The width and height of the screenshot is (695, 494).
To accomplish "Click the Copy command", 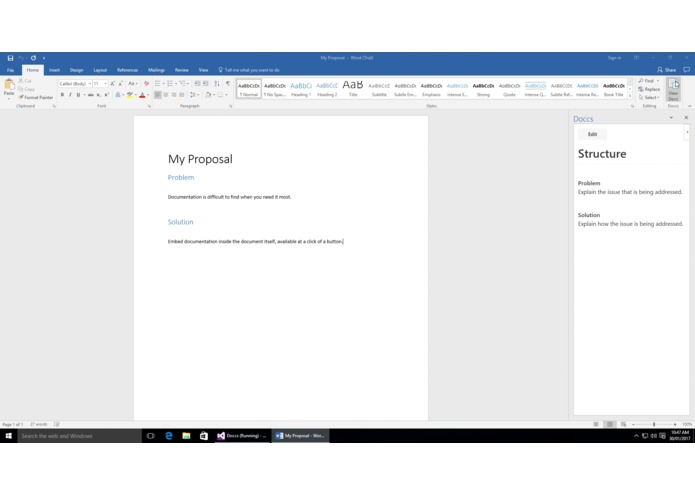I will point(27,89).
